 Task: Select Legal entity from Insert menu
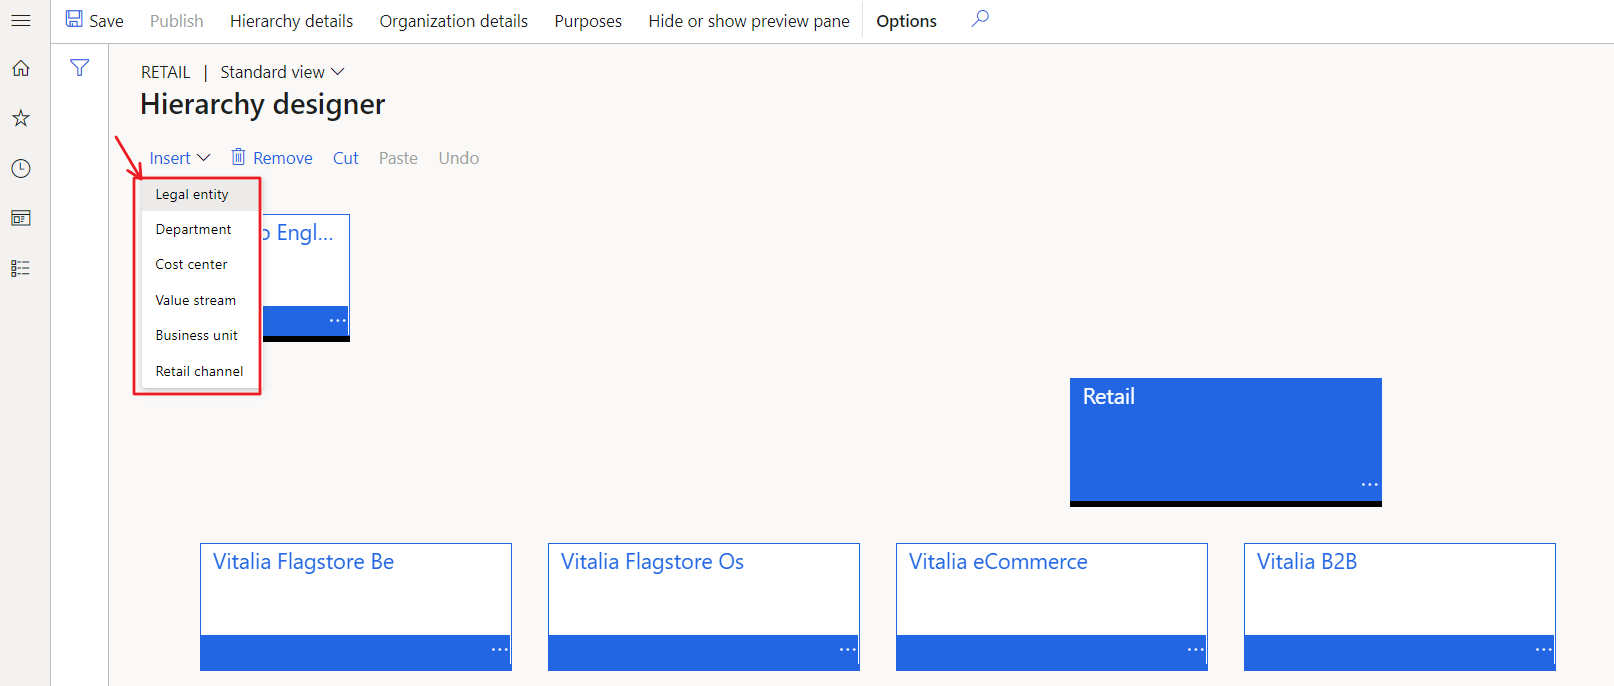pyautogui.click(x=192, y=194)
